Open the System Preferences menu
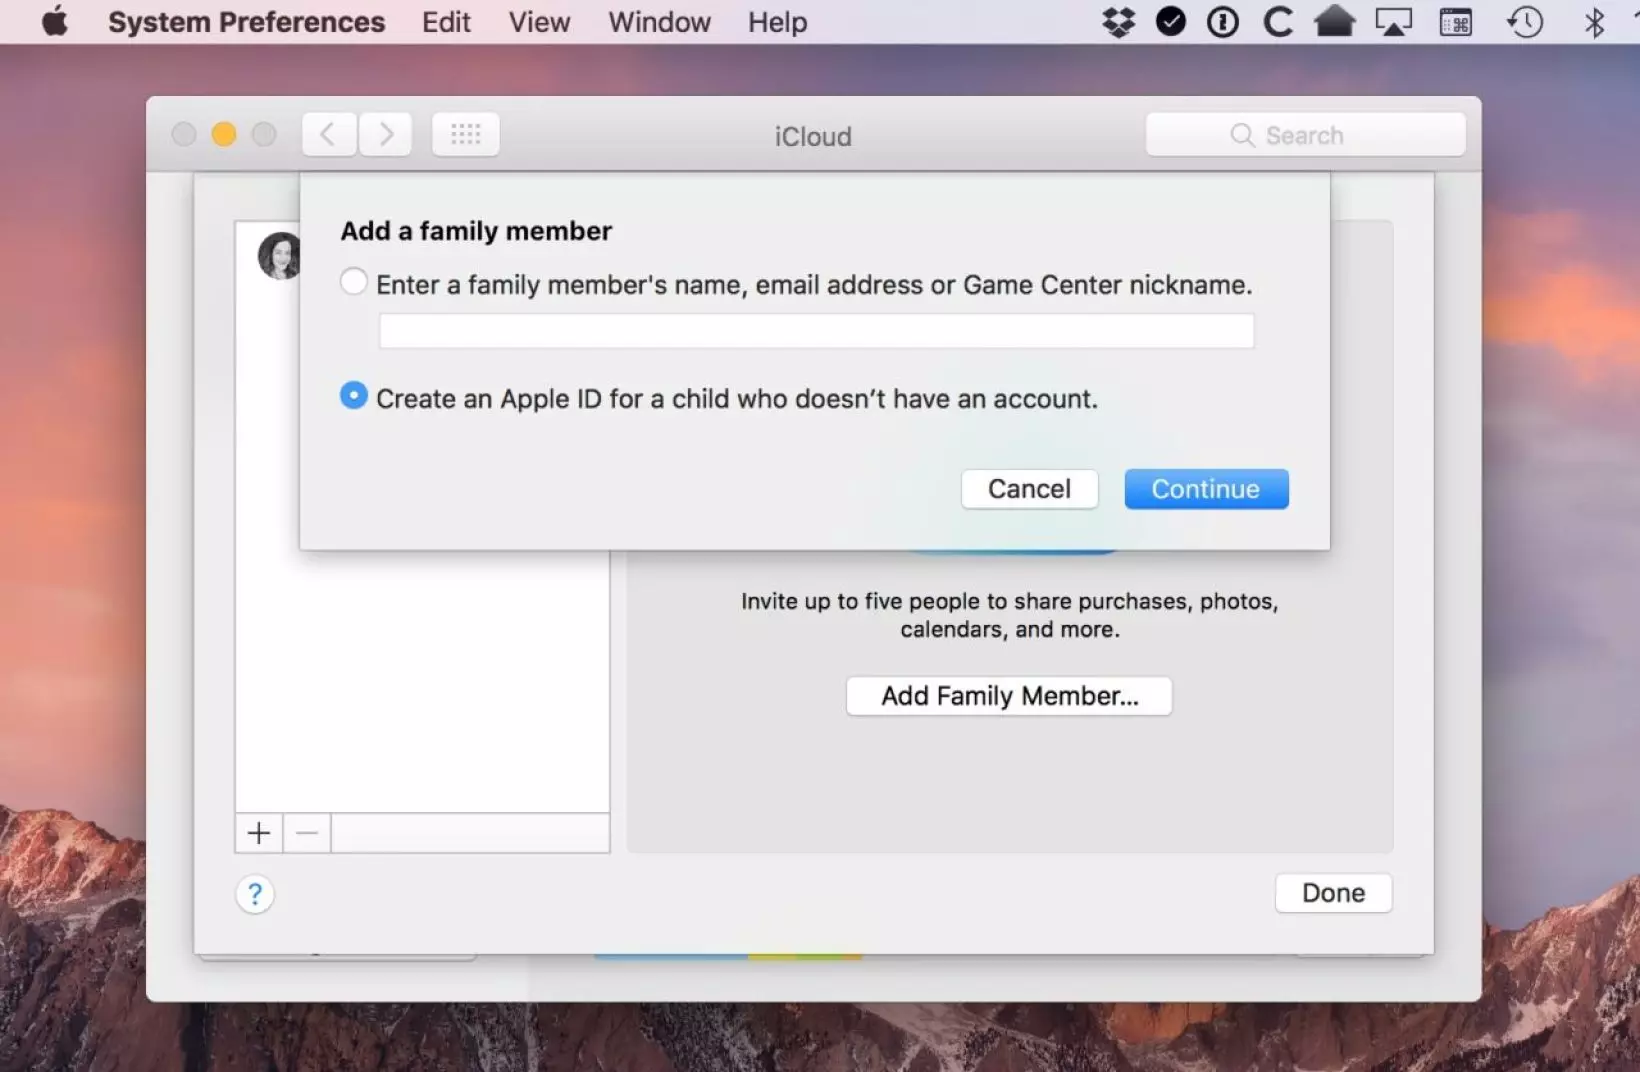This screenshot has height=1072, width=1640. 246,22
